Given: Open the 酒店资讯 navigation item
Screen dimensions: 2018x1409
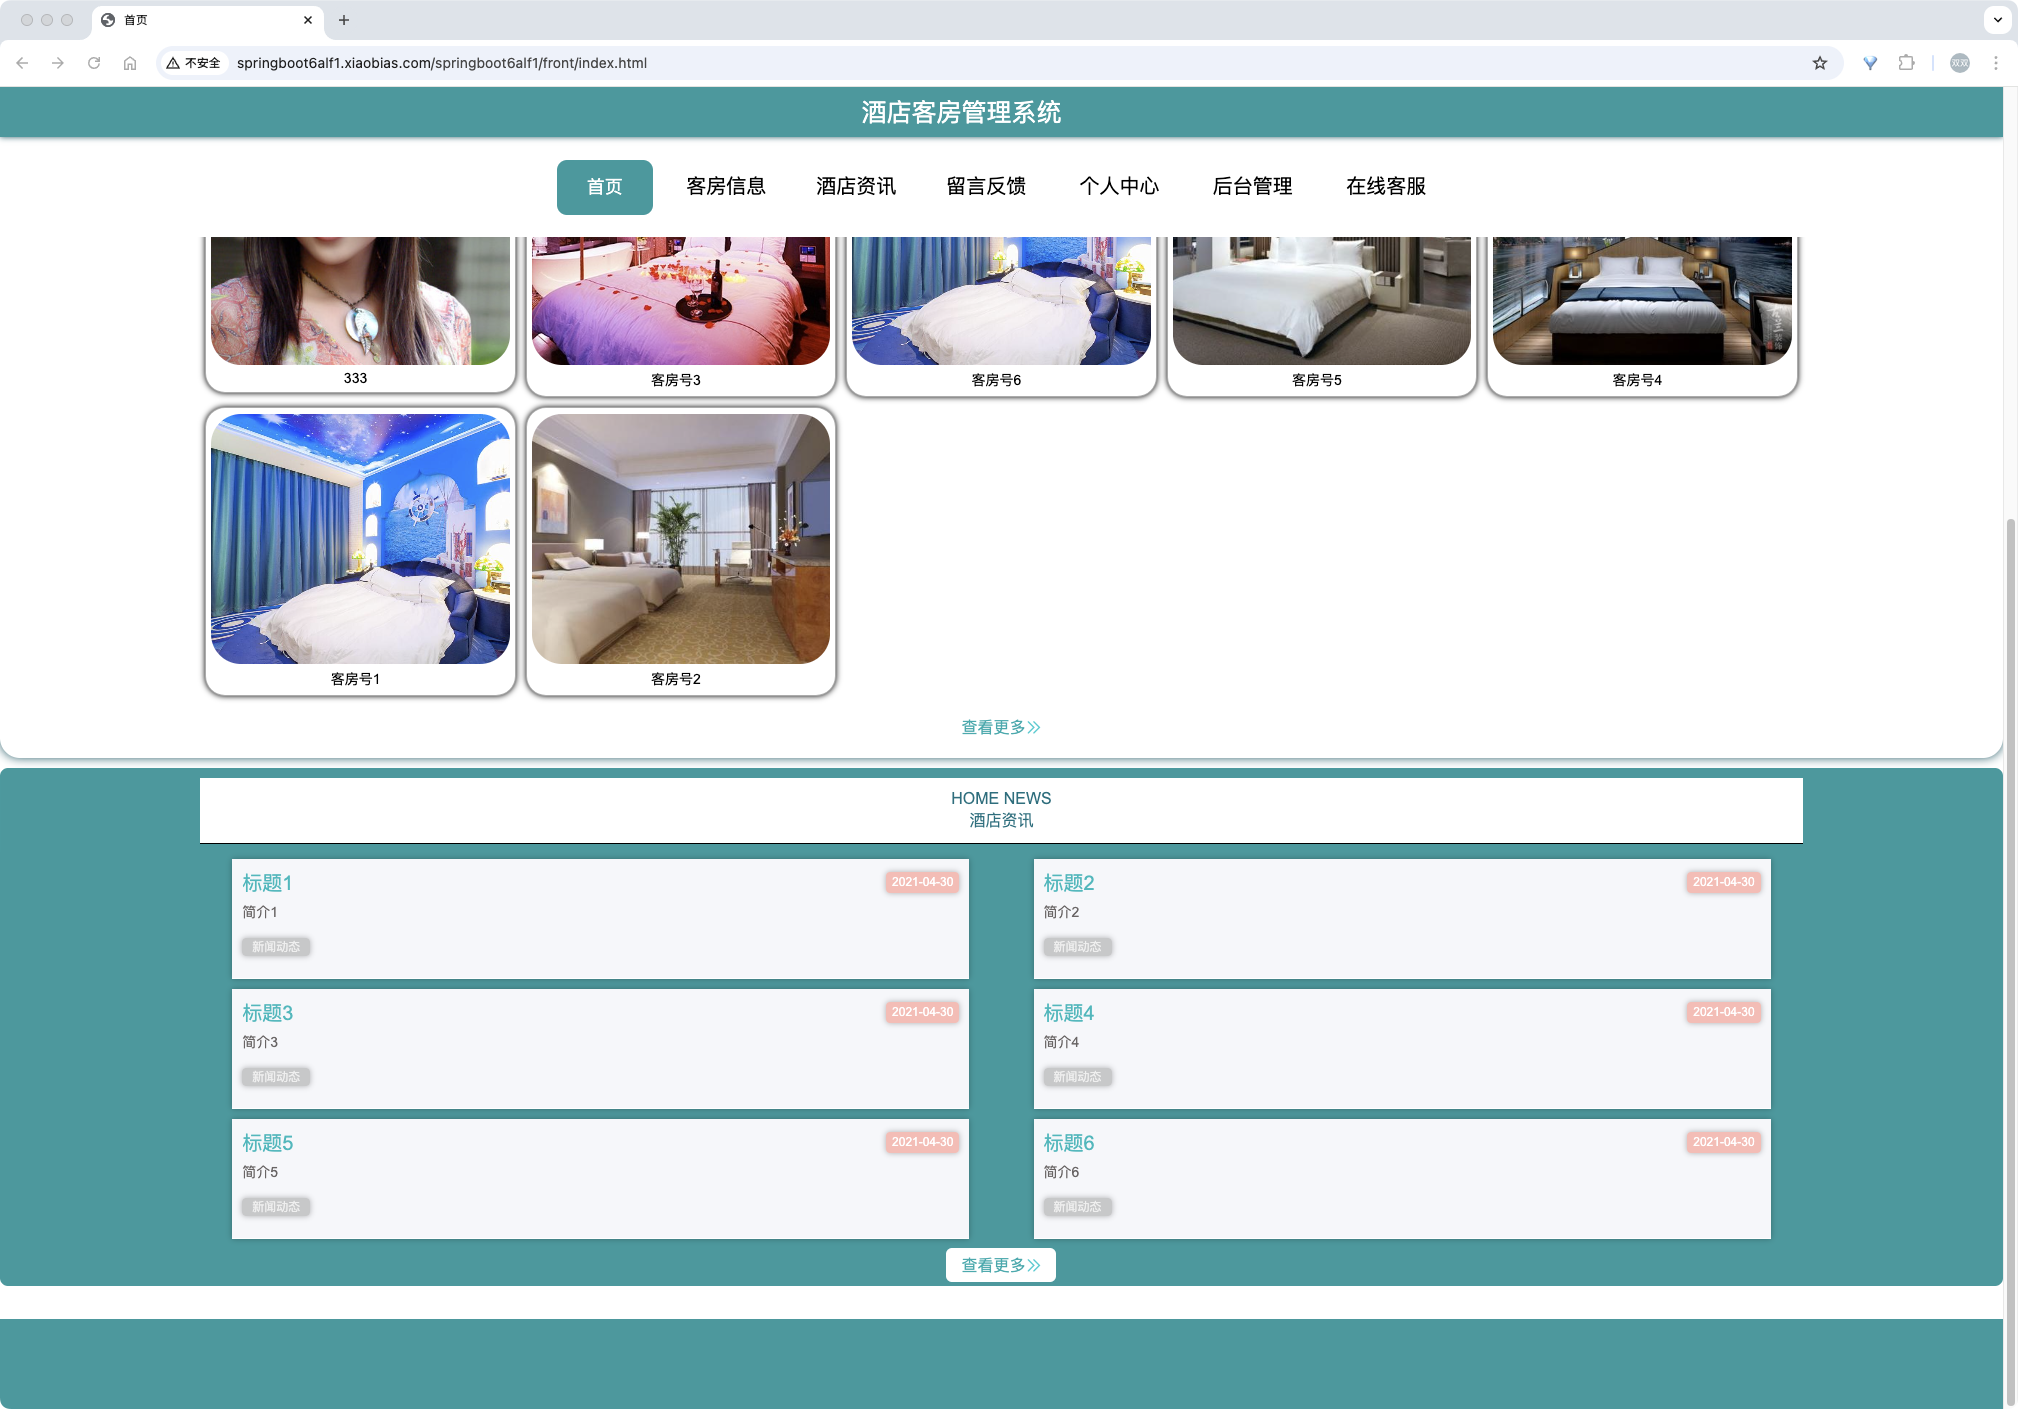Looking at the screenshot, I should 856,187.
